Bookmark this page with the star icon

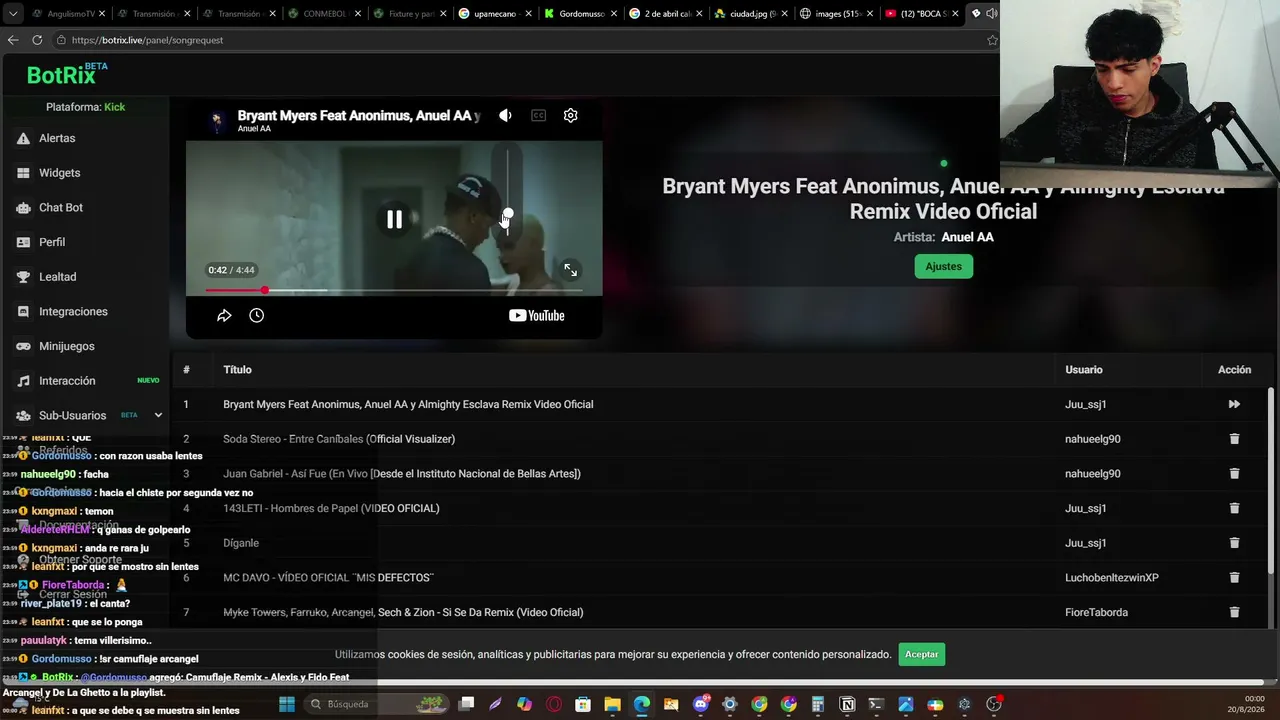point(992,40)
